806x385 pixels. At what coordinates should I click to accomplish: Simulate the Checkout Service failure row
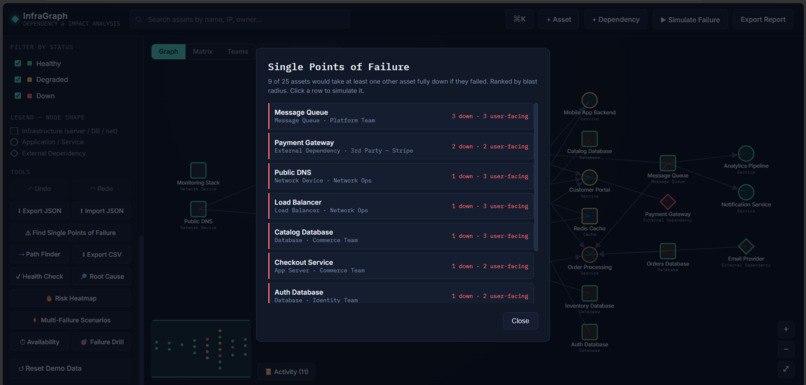pos(400,266)
